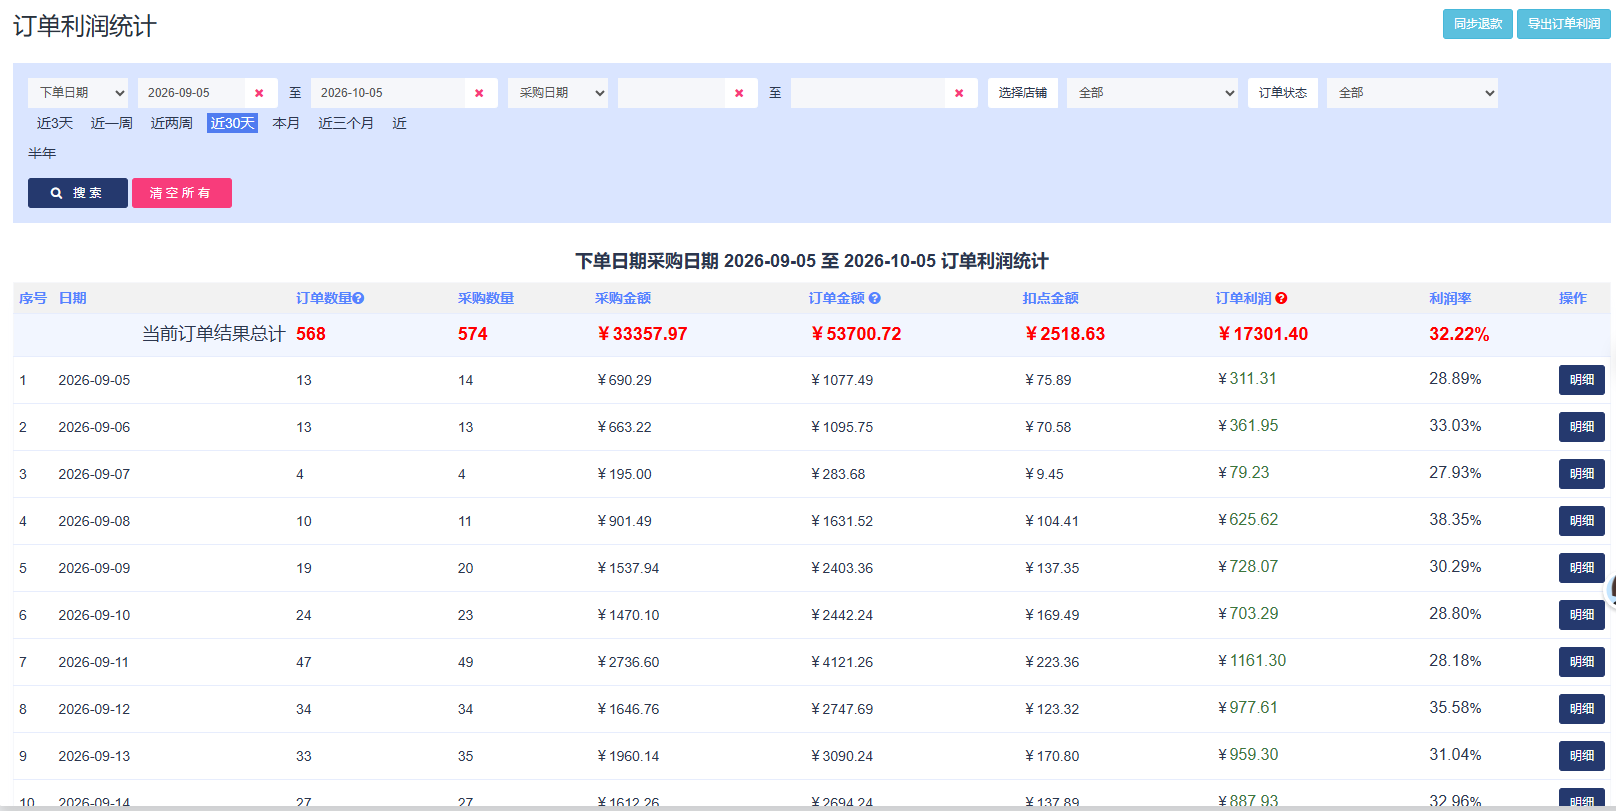
Task: Select the 近两周 quick range
Action: [172, 123]
